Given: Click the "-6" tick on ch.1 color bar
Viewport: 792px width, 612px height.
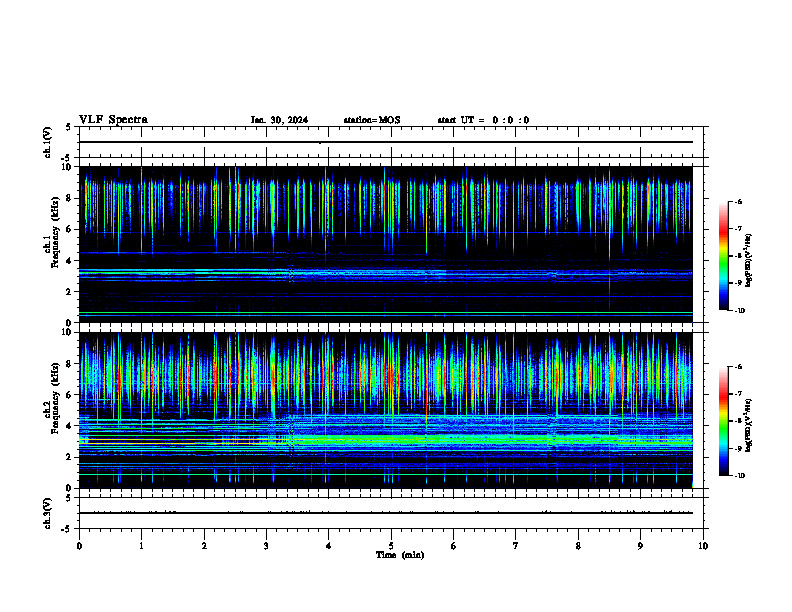Looking at the screenshot, I should (x=738, y=201).
